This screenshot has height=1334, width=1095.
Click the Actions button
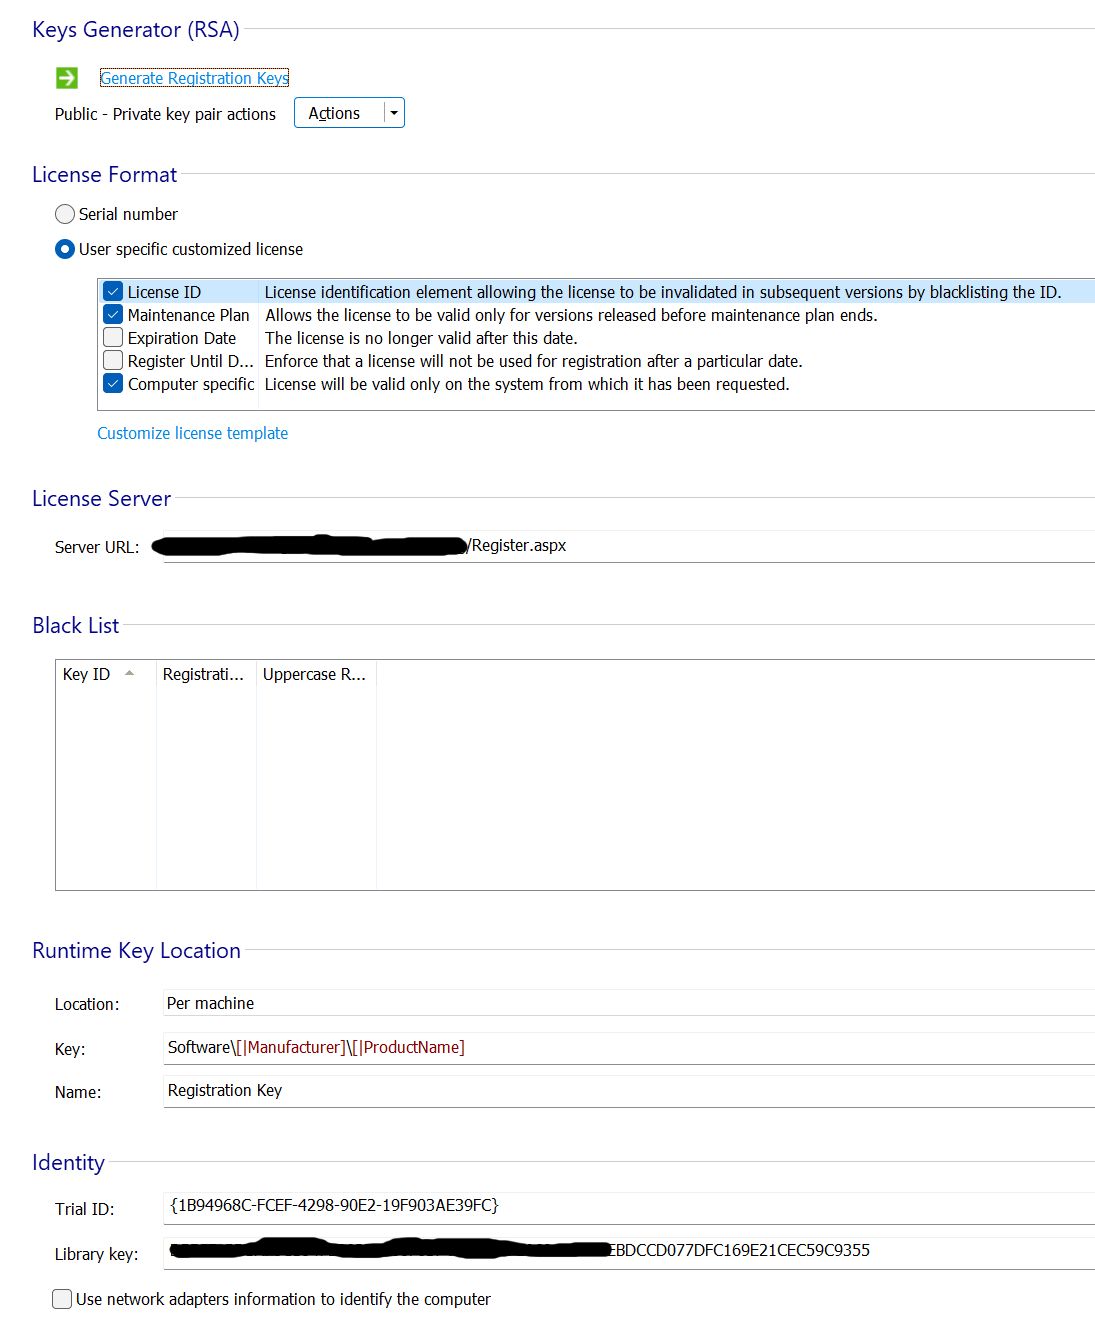coord(335,113)
